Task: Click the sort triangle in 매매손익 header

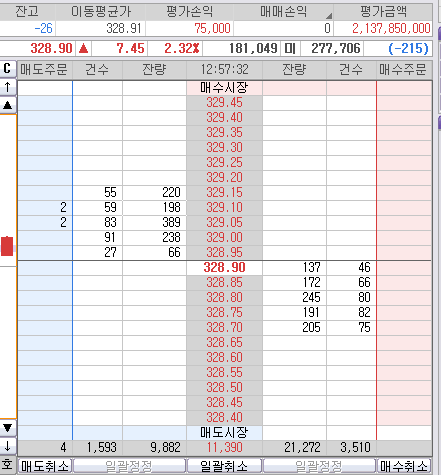Action: pos(329,15)
